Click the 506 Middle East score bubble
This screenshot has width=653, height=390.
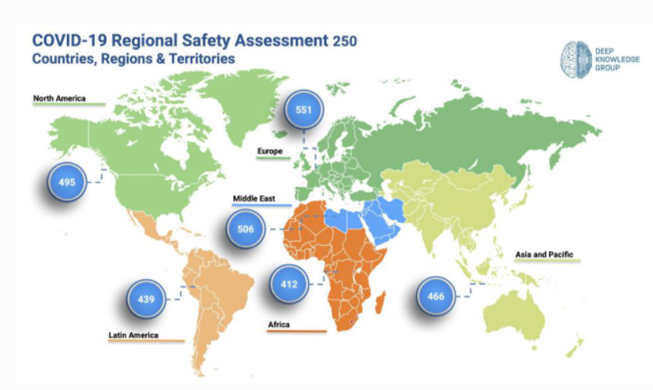[245, 229]
